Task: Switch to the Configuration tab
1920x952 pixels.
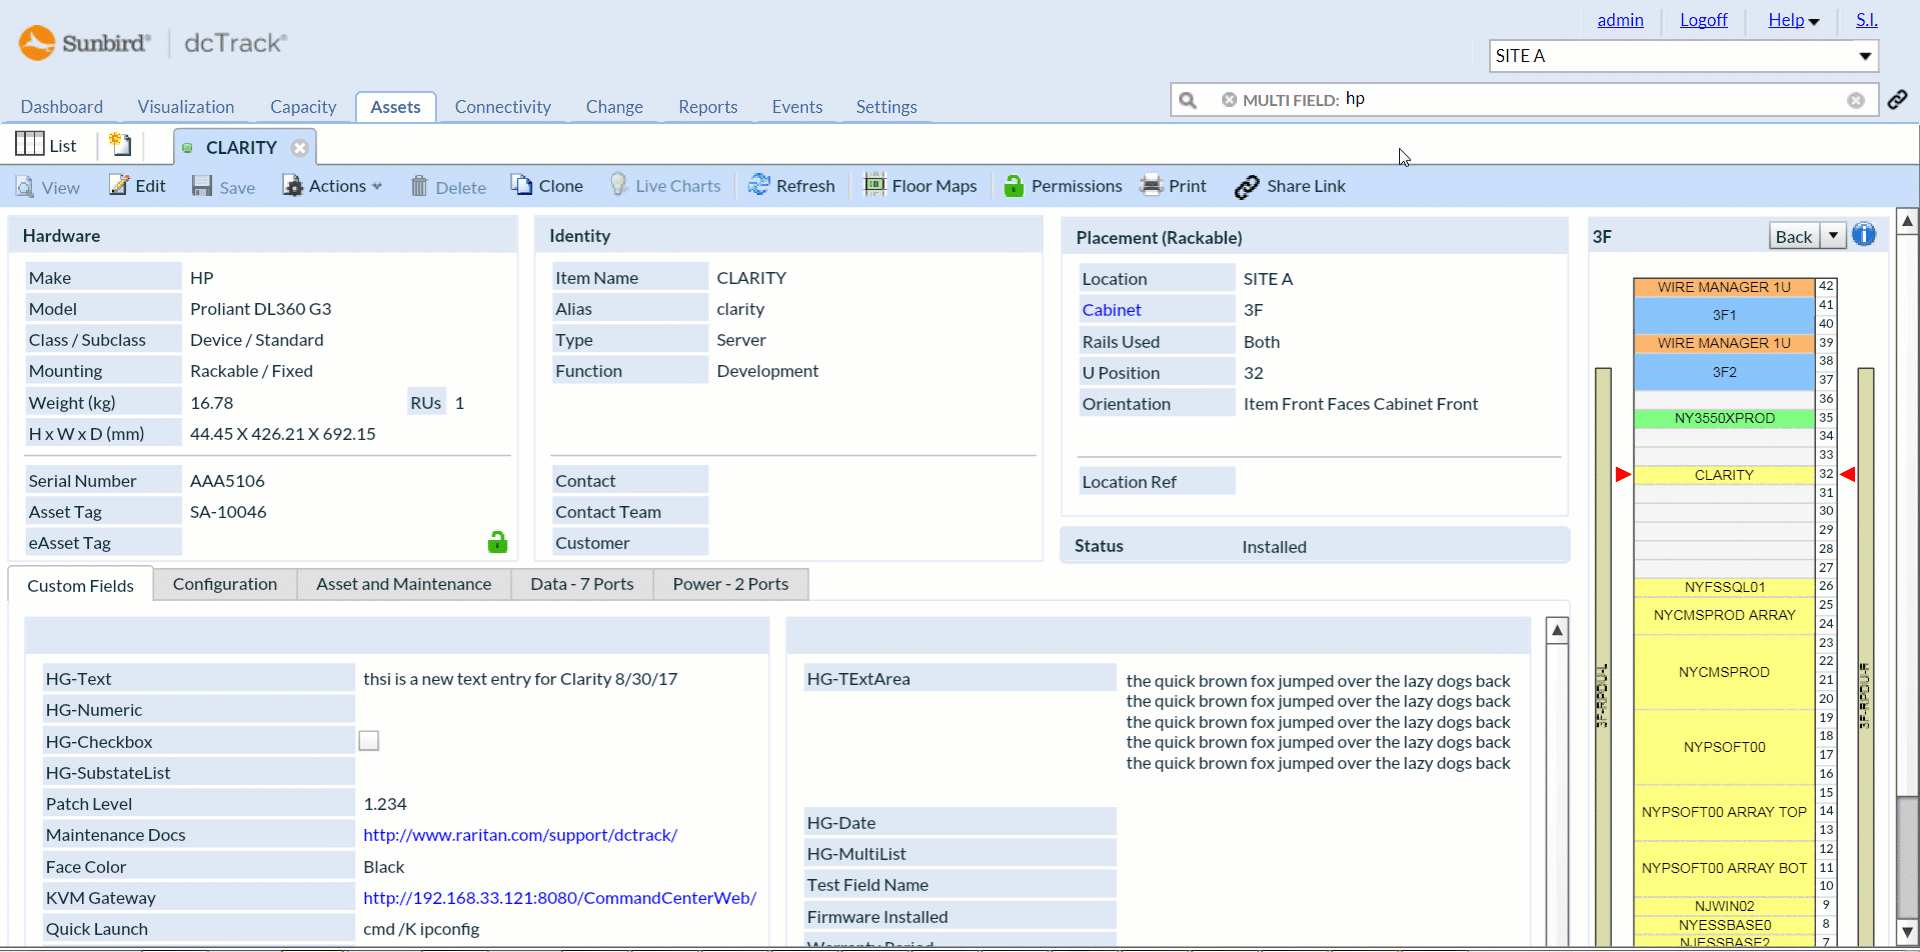Action: 225,584
